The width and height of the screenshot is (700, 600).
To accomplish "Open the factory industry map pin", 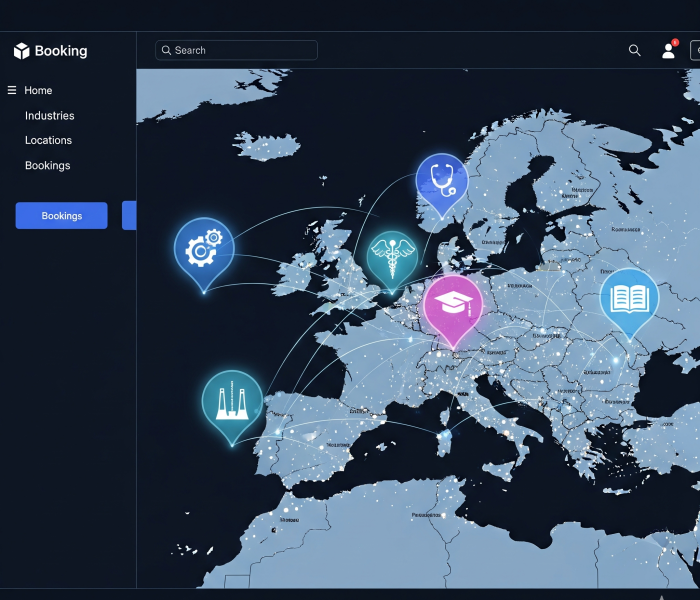I will pyautogui.click(x=232, y=399).
